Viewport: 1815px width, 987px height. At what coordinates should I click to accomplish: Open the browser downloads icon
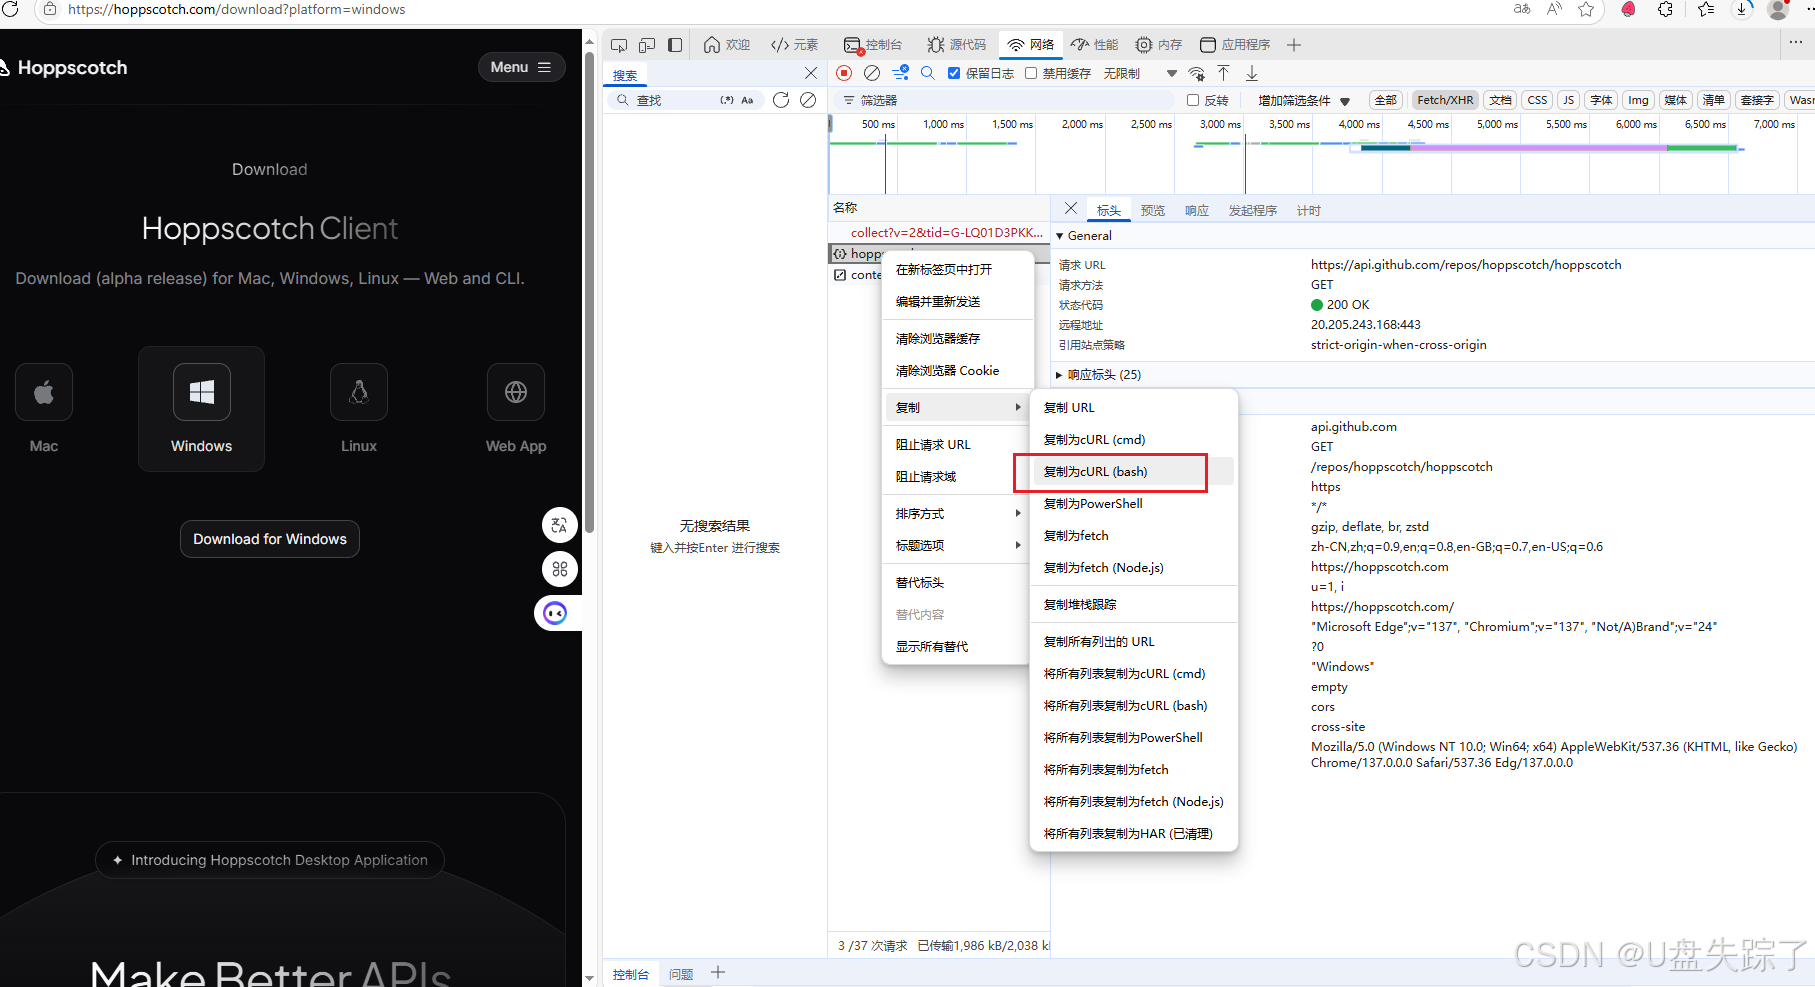pos(1742,9)
